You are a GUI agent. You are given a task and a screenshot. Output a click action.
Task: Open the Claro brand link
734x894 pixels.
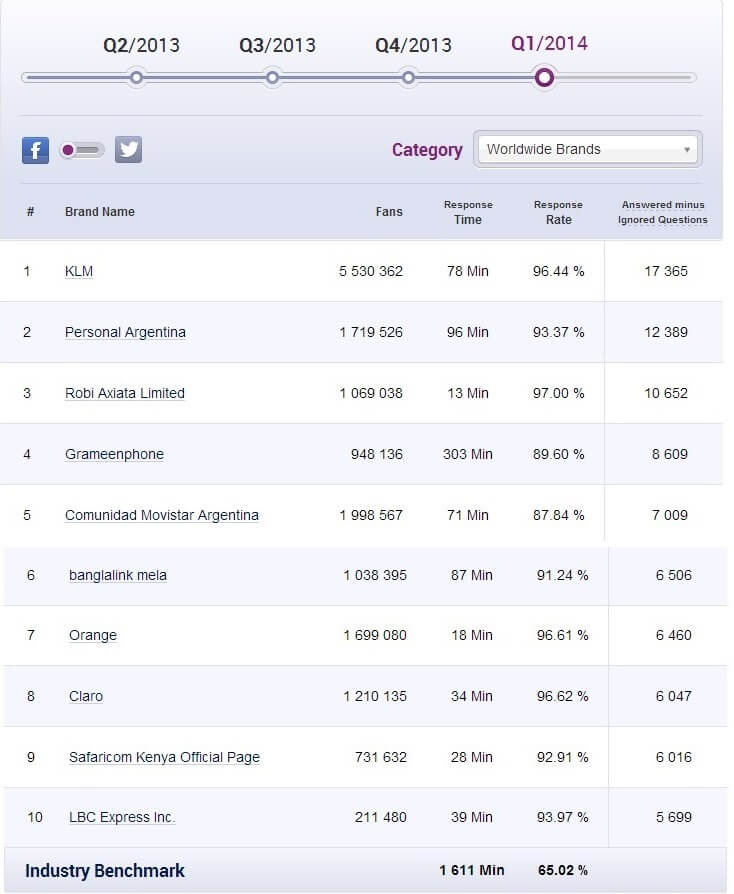86,696
